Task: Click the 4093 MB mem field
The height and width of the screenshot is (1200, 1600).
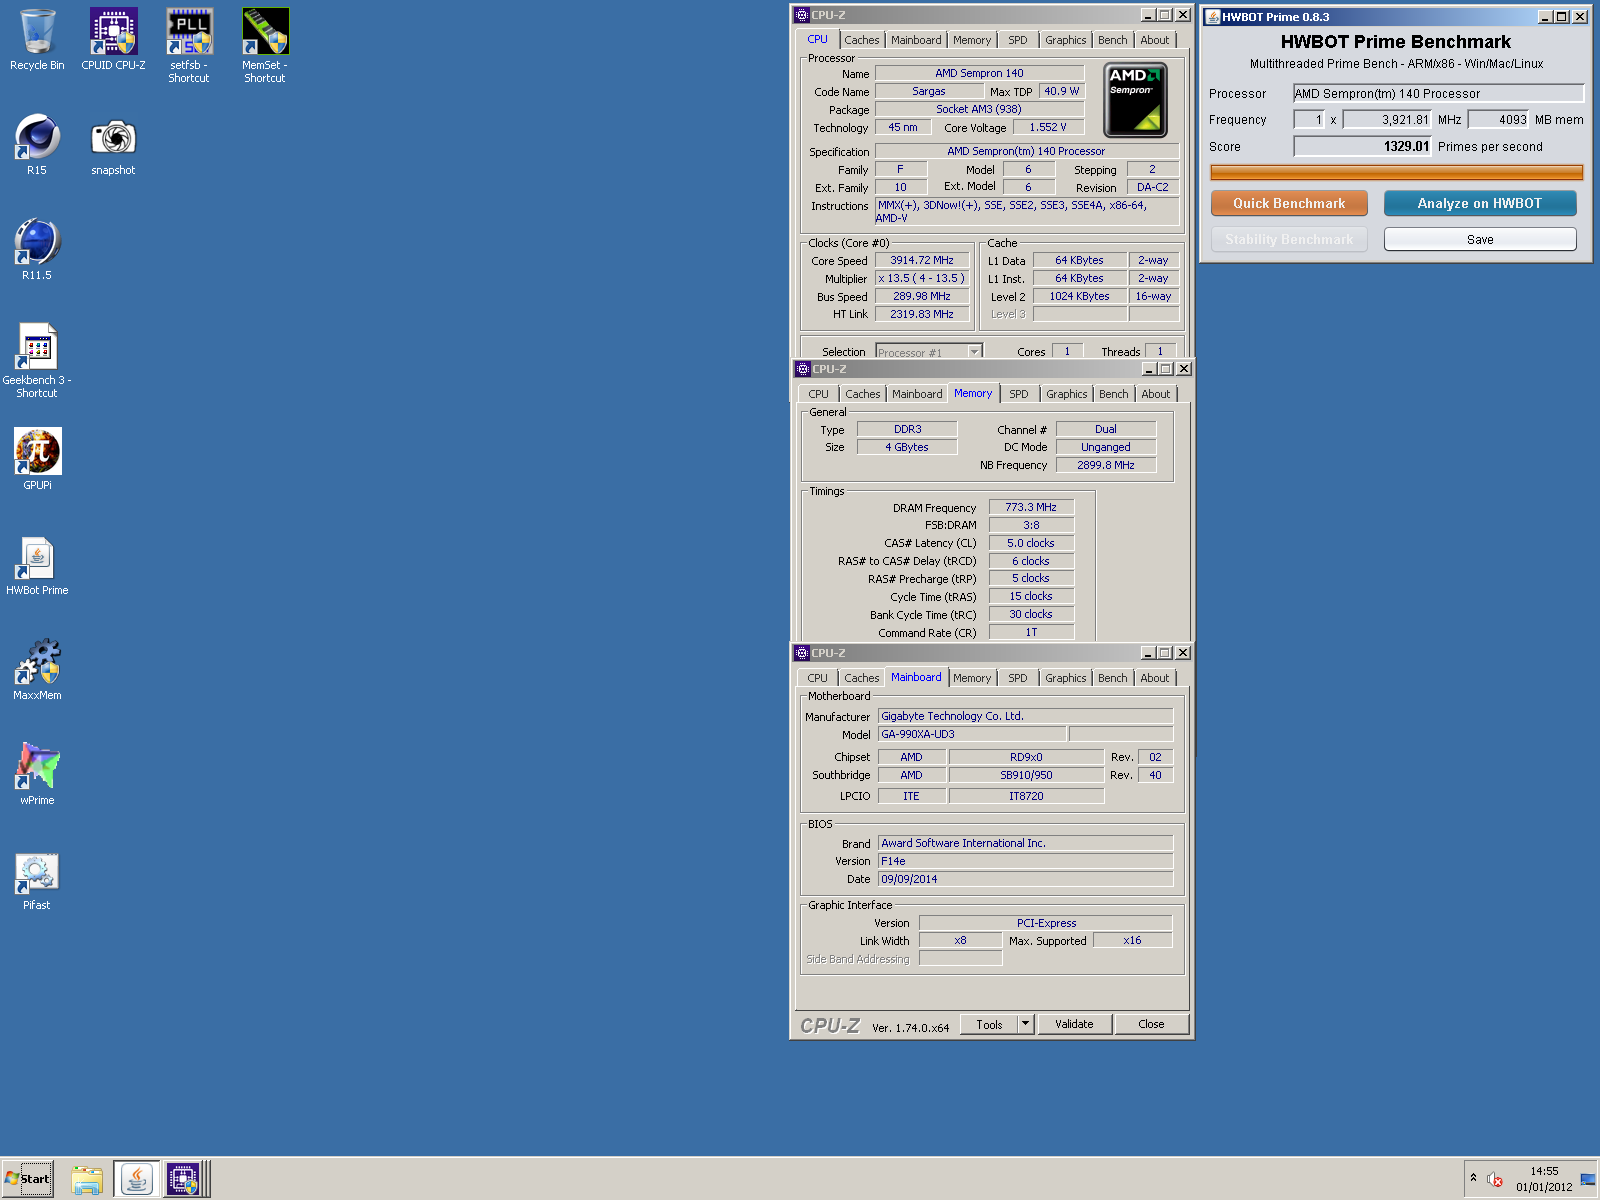Action: click(1499, 120)
